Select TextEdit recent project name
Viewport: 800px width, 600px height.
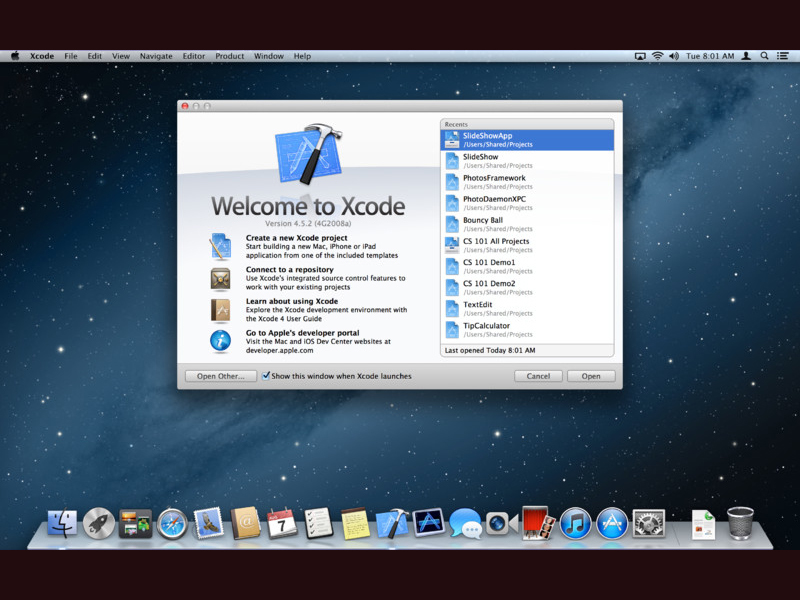478,305
